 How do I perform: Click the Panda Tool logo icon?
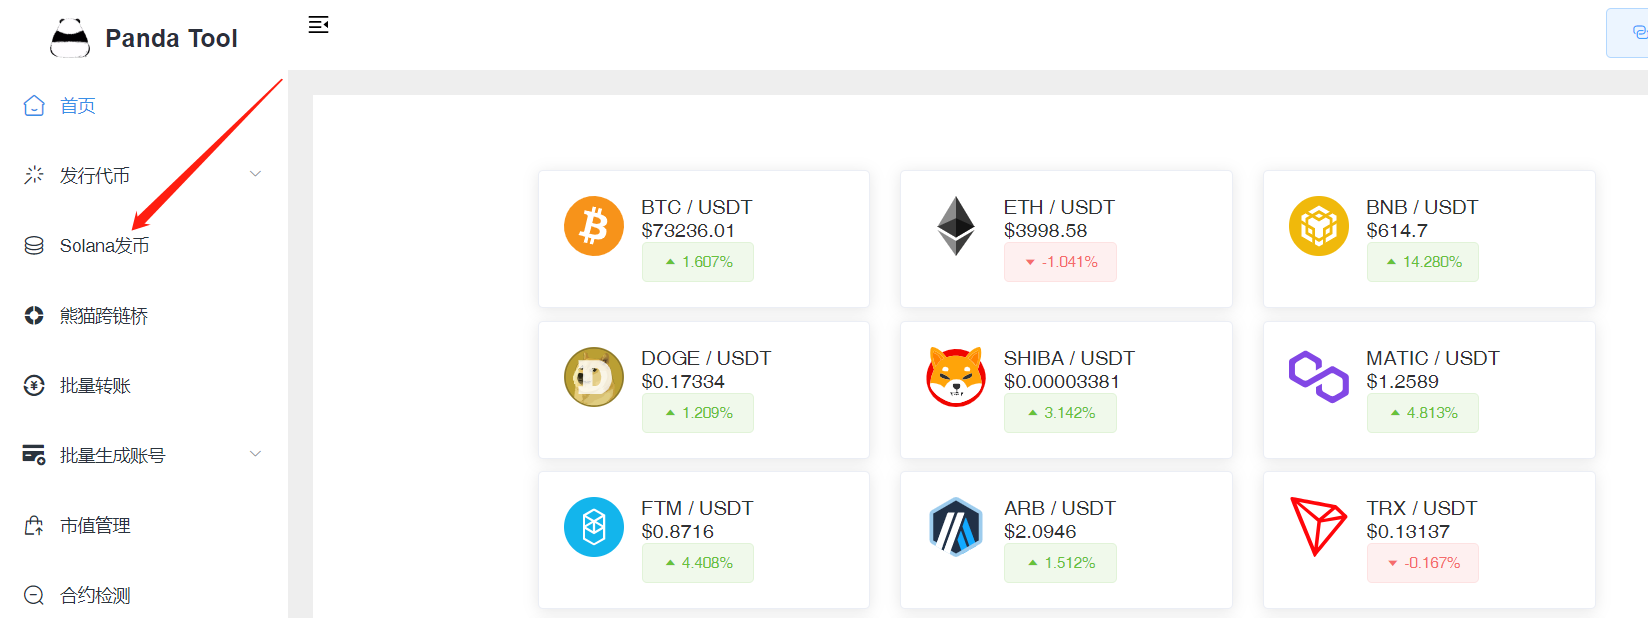70,38
